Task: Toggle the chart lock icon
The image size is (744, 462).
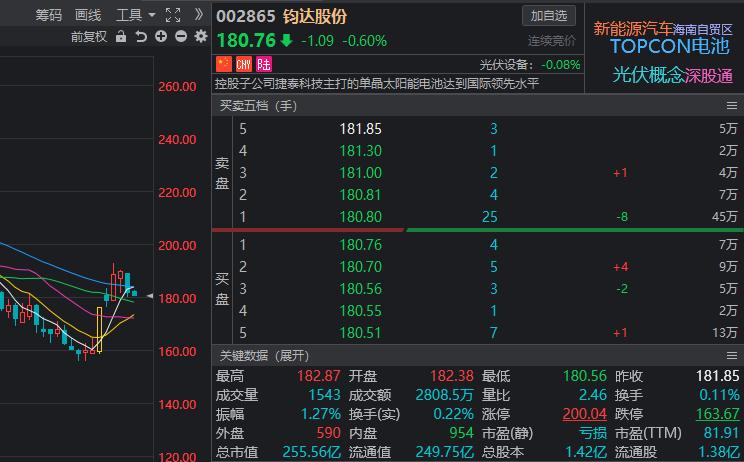Action: [121, 37]
